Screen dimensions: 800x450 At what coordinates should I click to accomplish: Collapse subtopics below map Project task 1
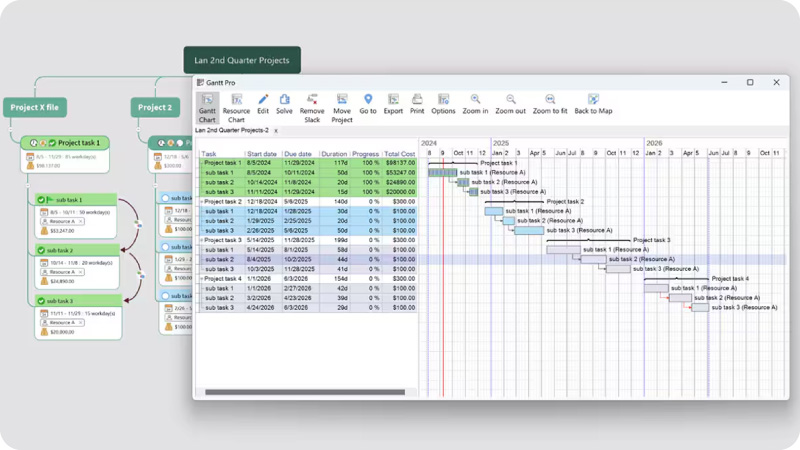pos(28,186)
